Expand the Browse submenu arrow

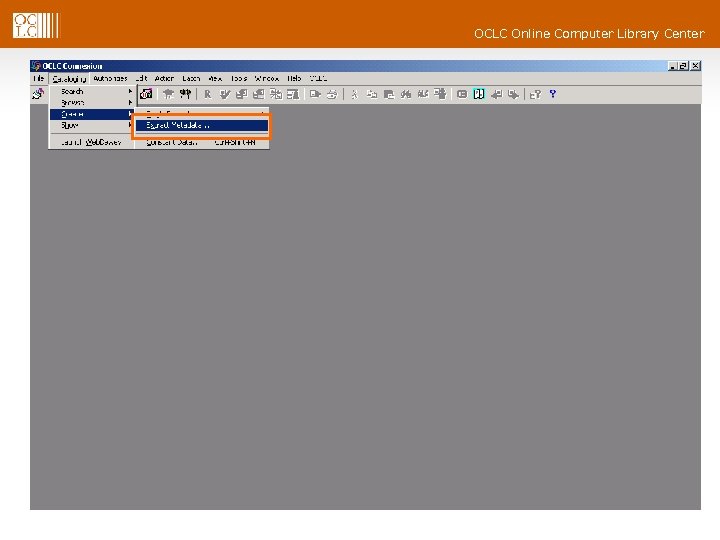(x=130, y=102)
